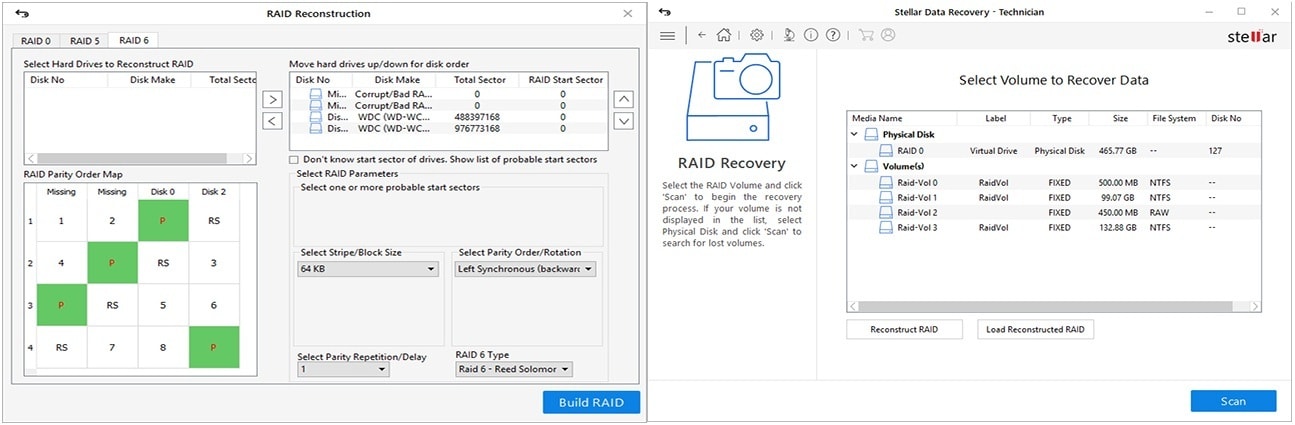Click the 99.07 GB size cell

pyautogui.click(x=1118, y=198)
